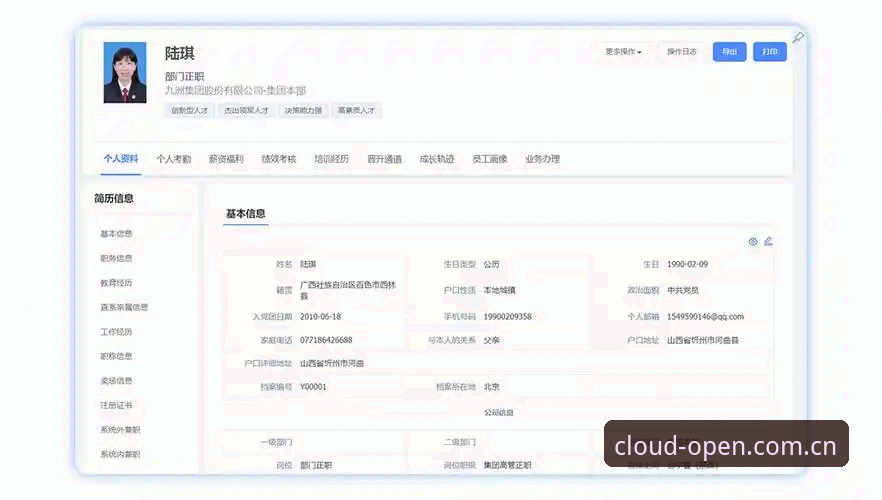This screenshot has width=882, height=500.
Task: Click the 杰出领军人才 tag
Action: [x=246, y=111]
